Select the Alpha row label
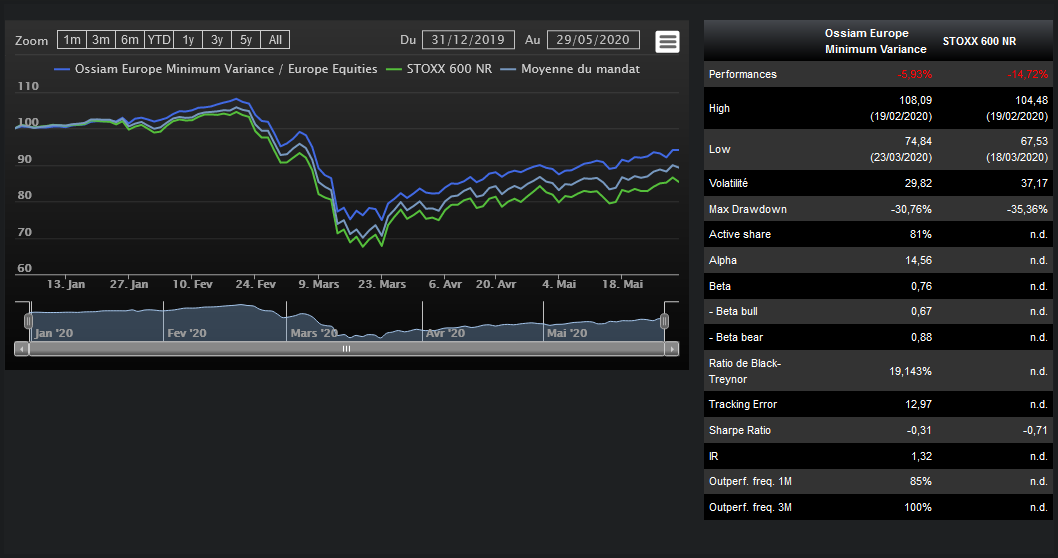This screenshot has height=558, width=1058. pos(723,260)
